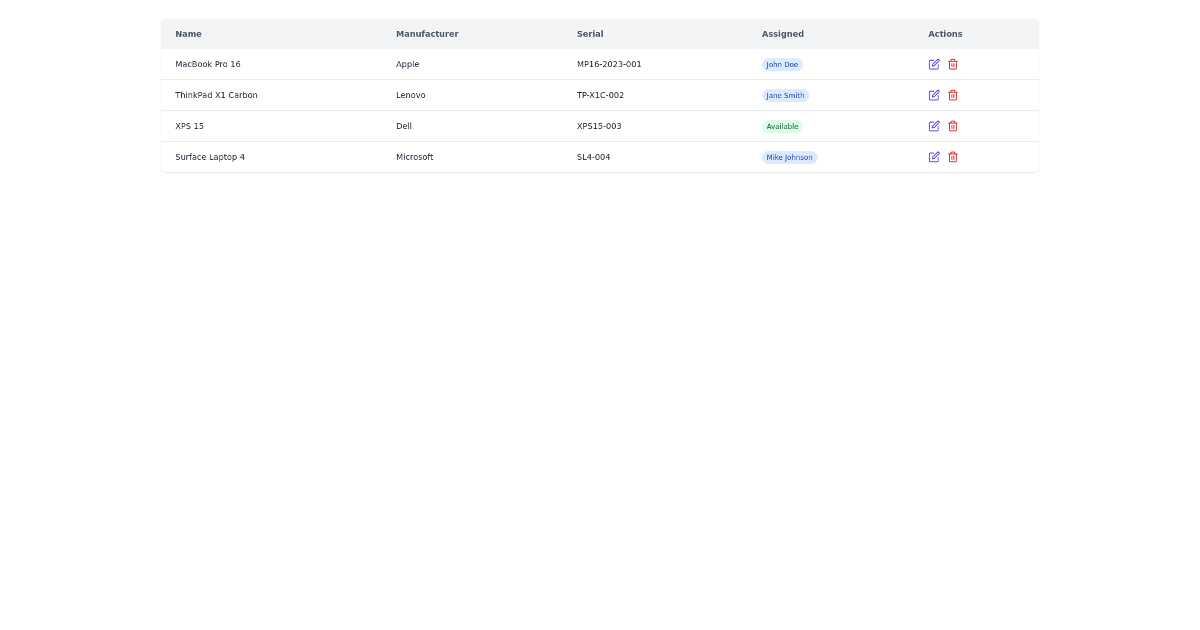The height and width of the screenshot is (630, 1200).
Task: Click the Actions column header
Action: point(944,33)
